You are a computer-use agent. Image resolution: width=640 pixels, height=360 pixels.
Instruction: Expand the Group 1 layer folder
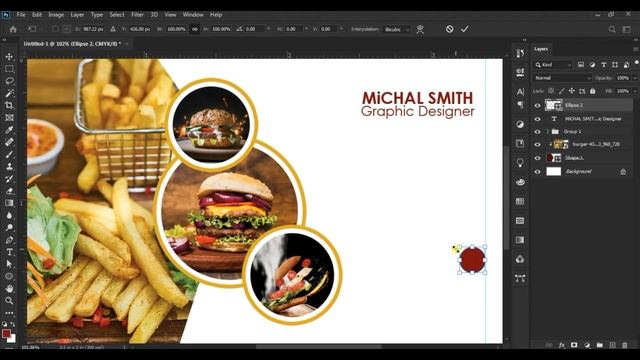548,131
